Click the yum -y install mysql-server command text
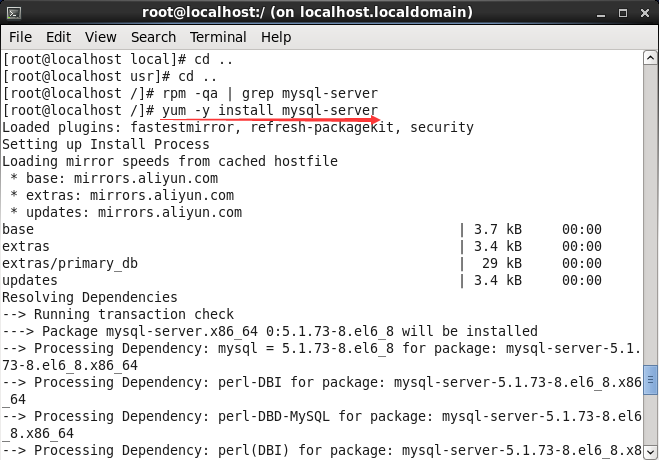The image size is (659, 460). pos(270,110)
